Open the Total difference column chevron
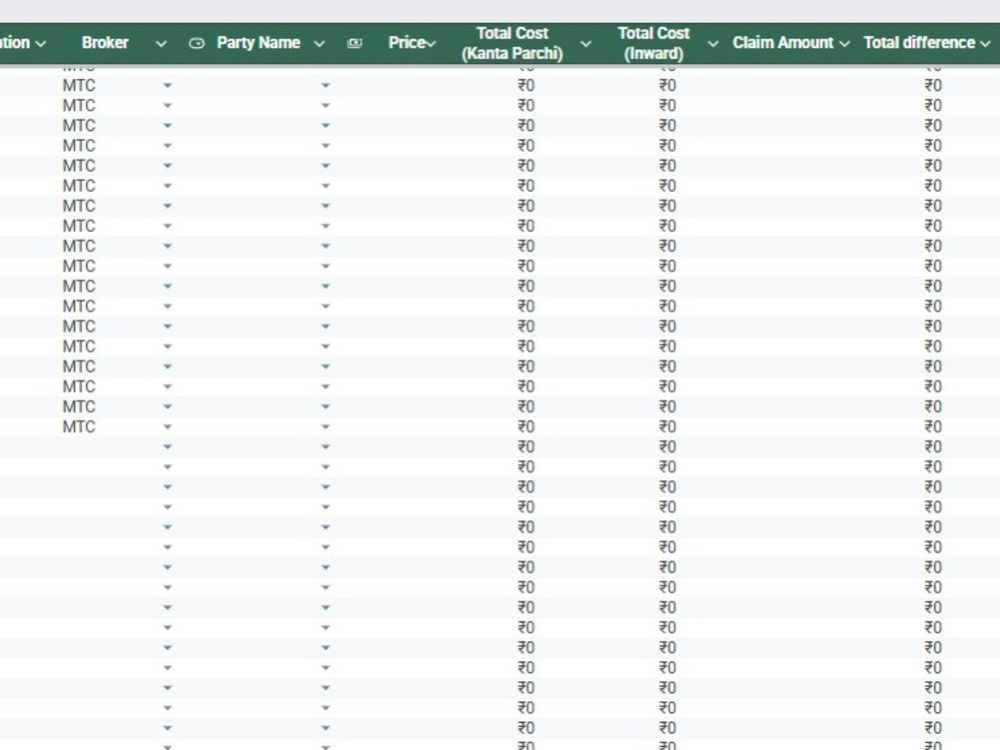Image resolution: width=1000 pixels, height=750 pixels. pyautogui.click(x=985, y=44)
